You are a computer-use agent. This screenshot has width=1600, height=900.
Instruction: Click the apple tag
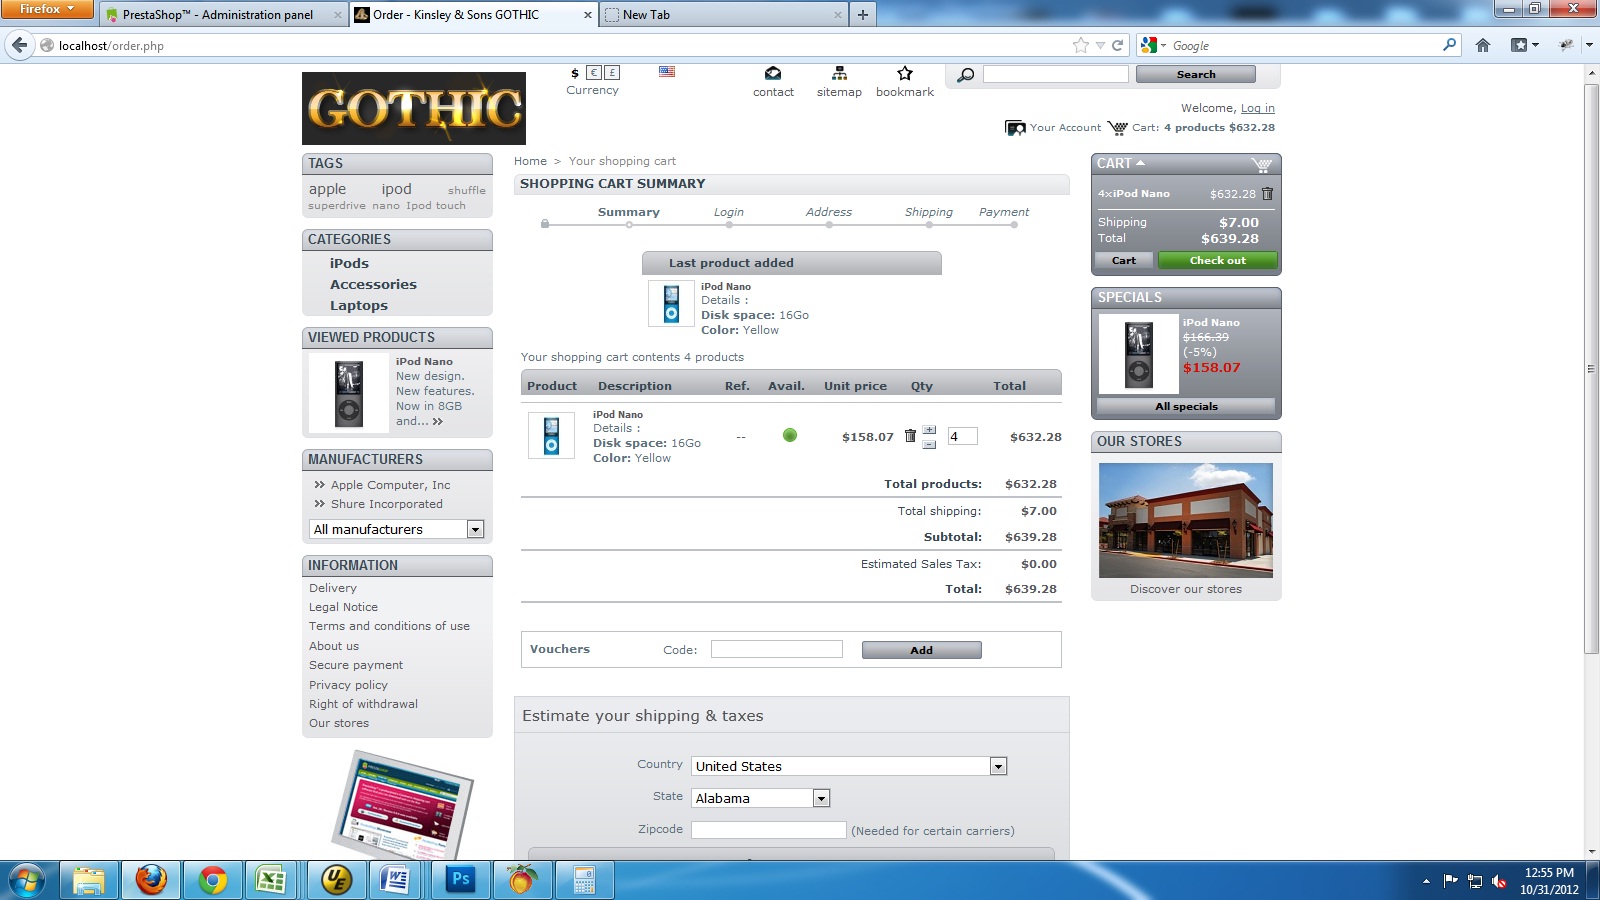(327, 189)
